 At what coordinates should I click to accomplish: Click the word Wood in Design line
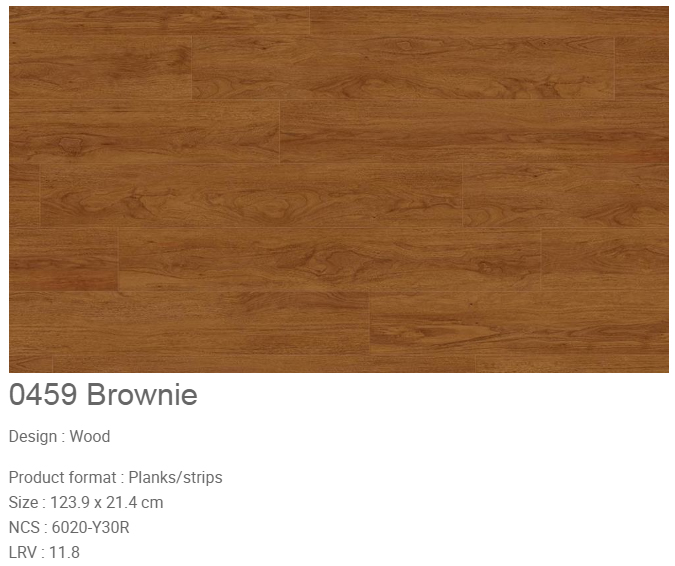tap(90, 436)
